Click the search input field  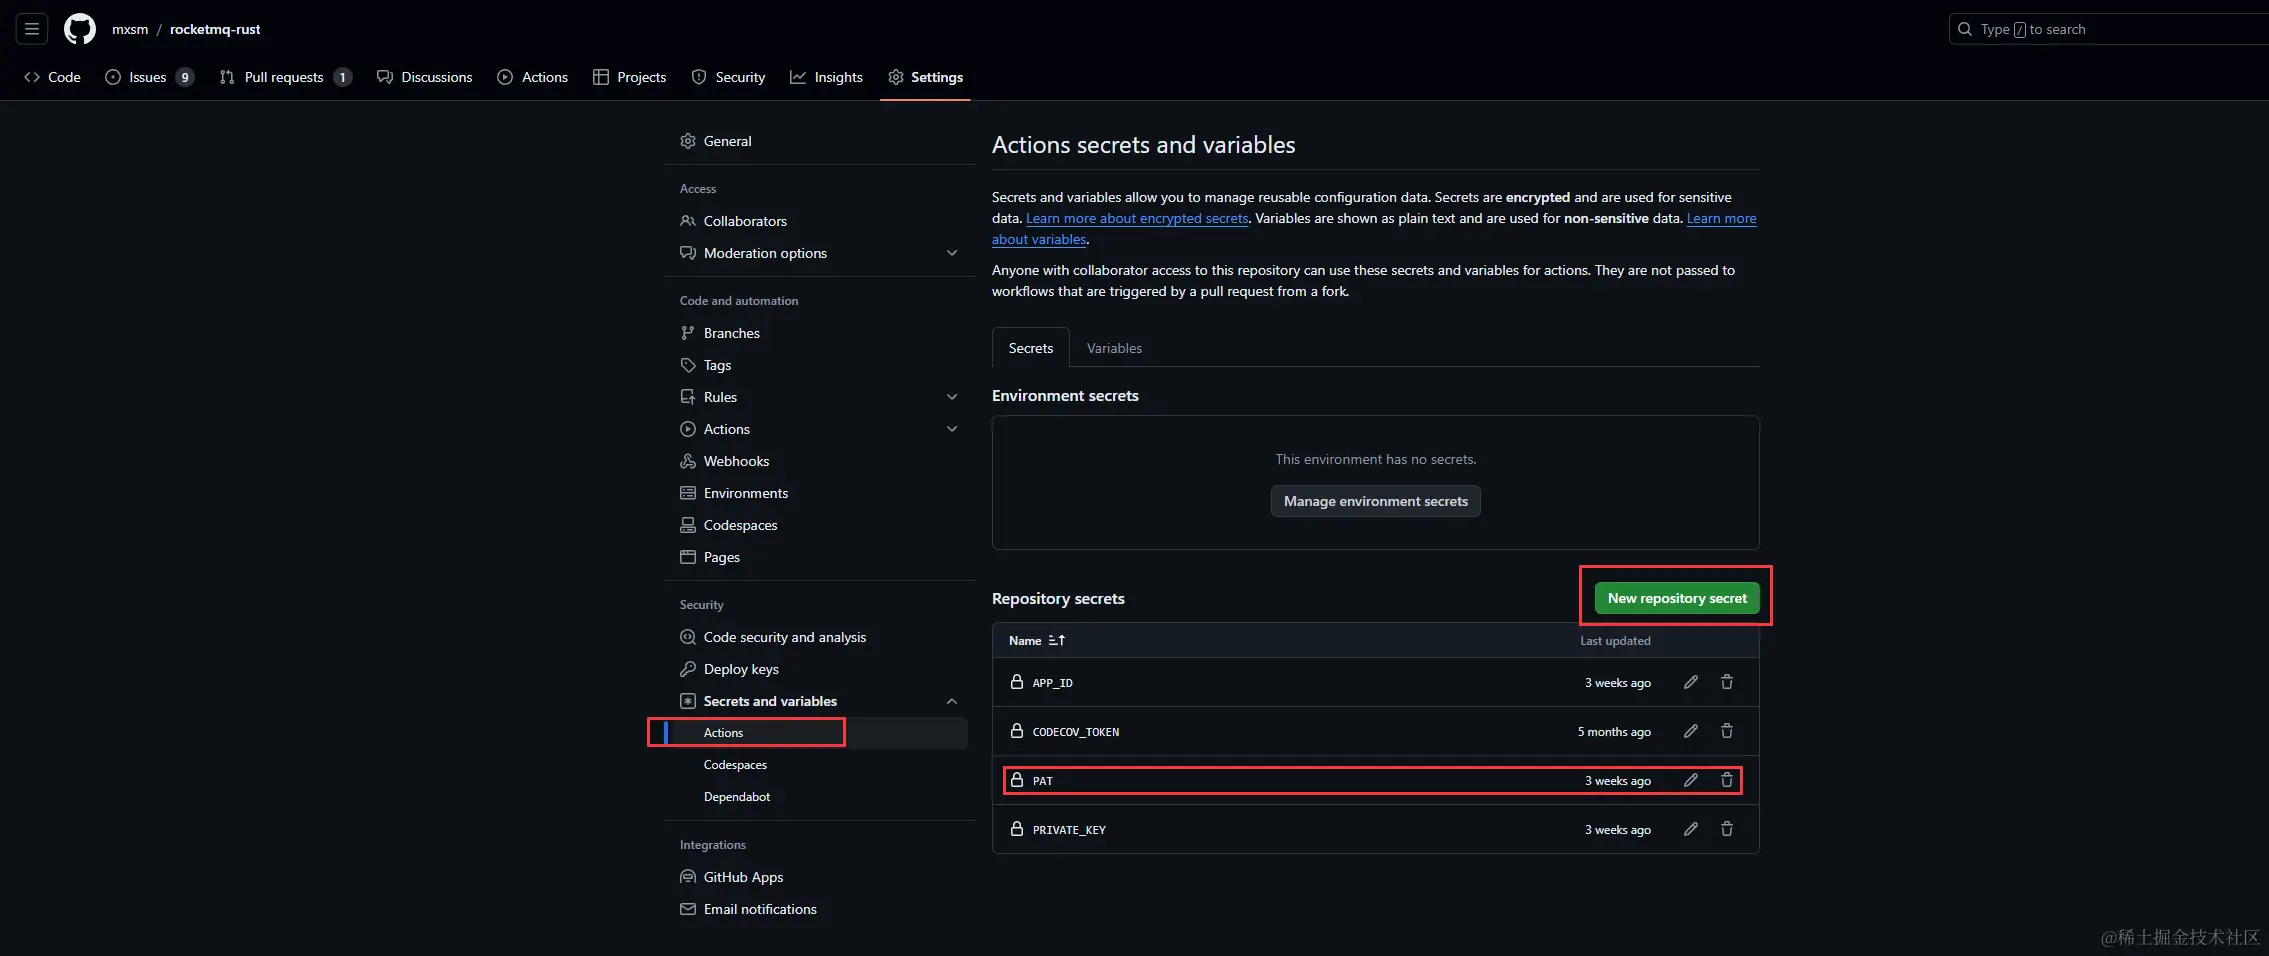coord(2100,29)
